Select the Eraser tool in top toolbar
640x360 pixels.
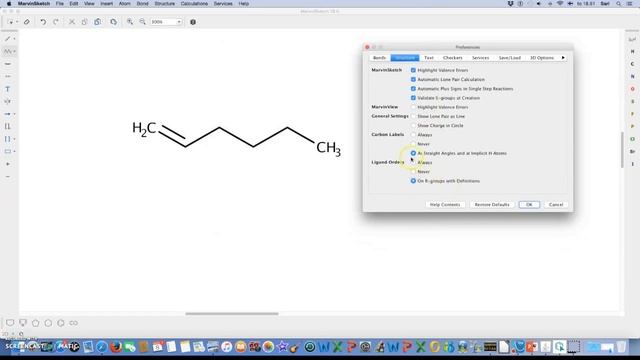point(27,22)
